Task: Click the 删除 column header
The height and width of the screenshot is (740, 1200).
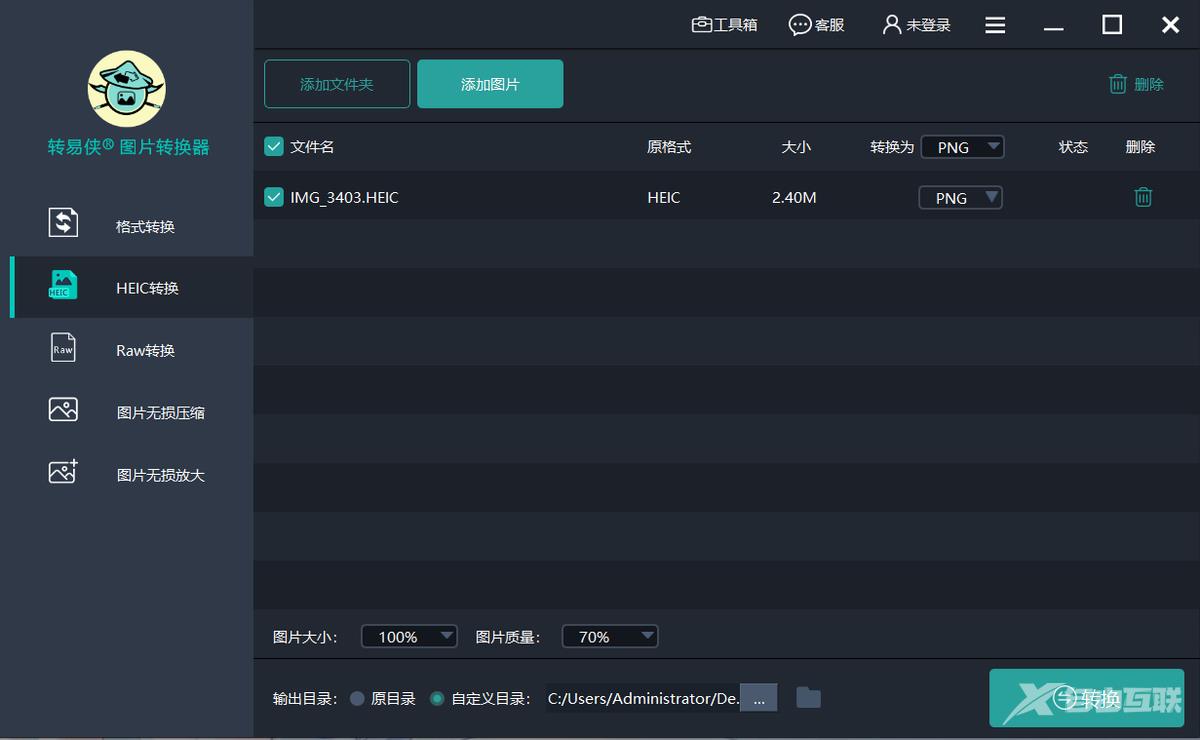Action: 1140,147
